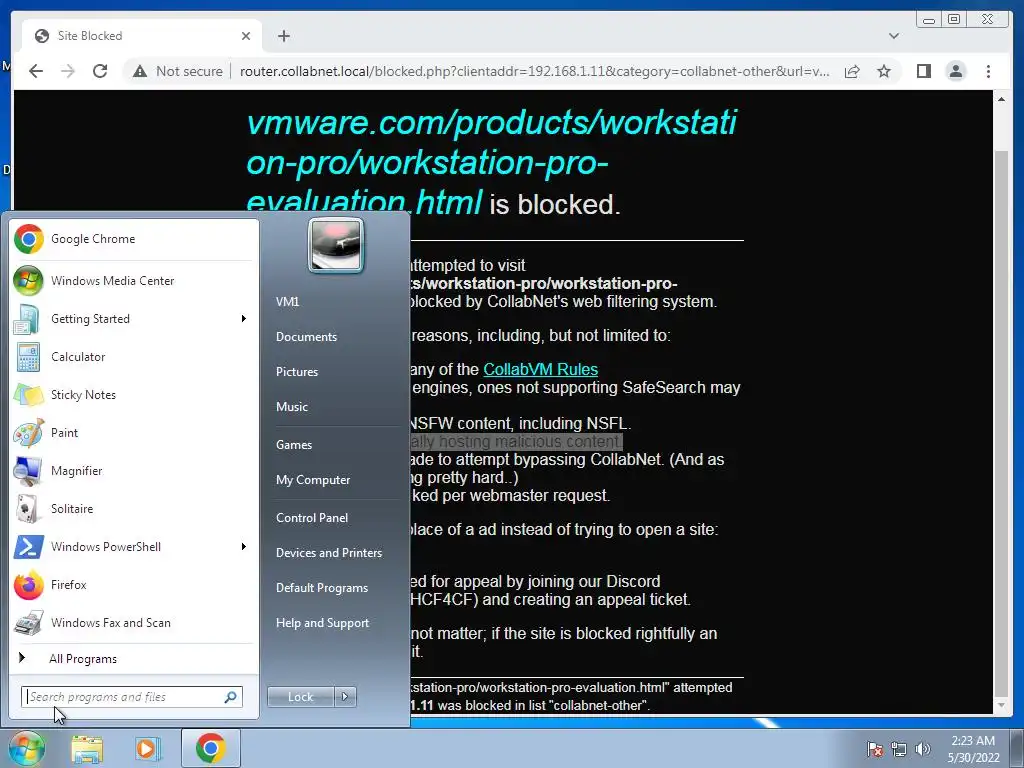Open Chrome tab search dropdown
Viewport: 1024px width, 768px height.
pyautogui.click(x=894, y=36)
